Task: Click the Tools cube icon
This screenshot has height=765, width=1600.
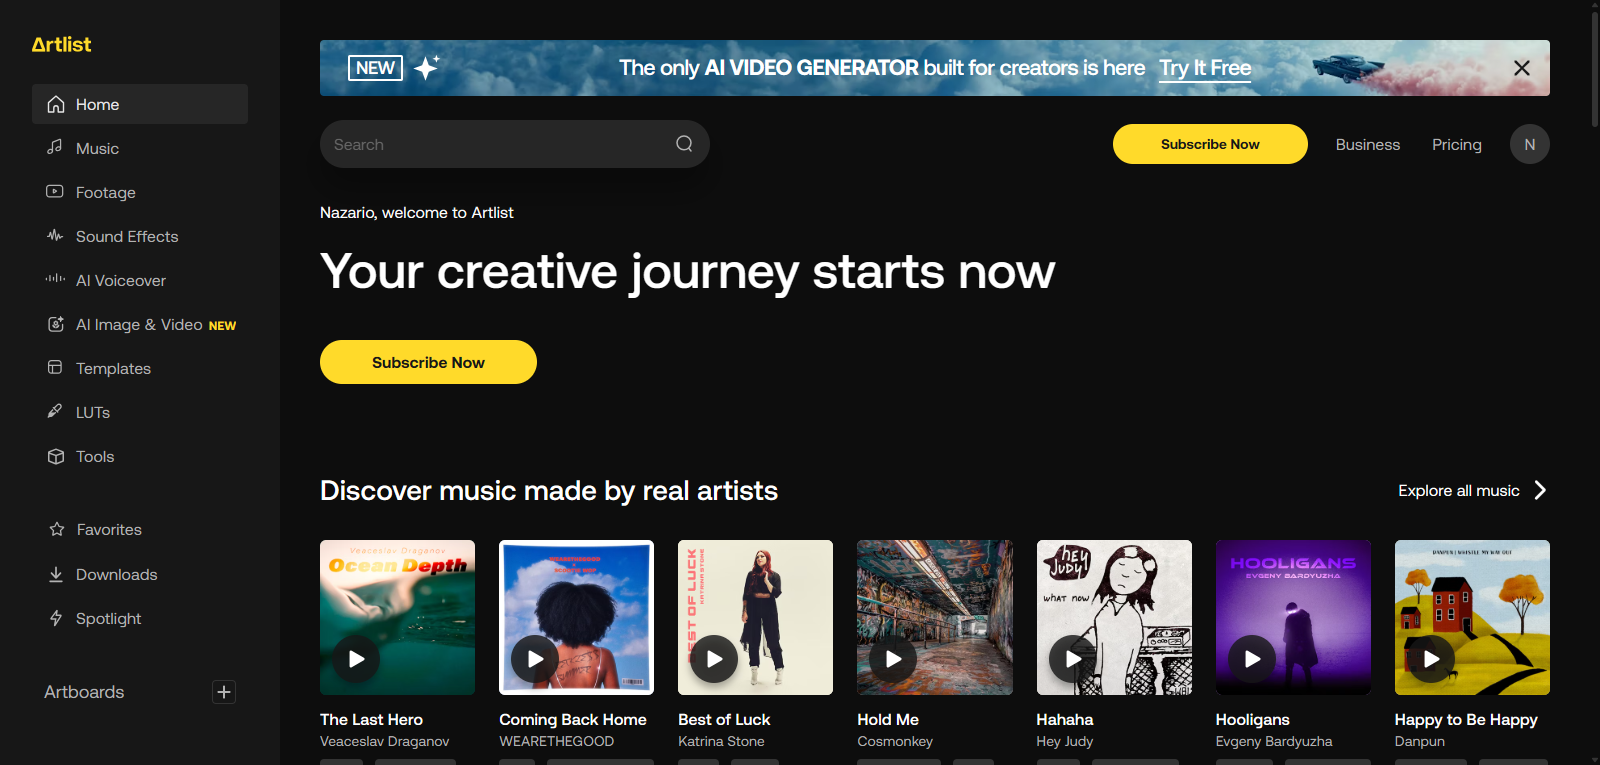Action: click(56, 456)
